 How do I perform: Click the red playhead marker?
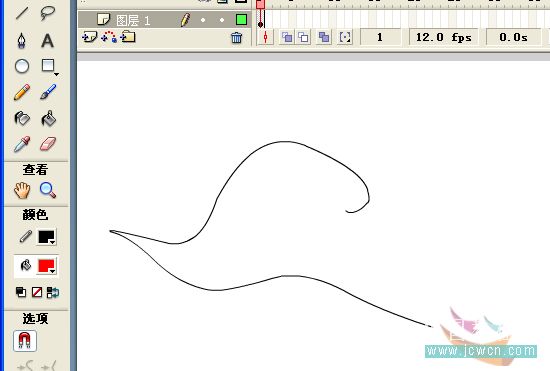(260, 4)
